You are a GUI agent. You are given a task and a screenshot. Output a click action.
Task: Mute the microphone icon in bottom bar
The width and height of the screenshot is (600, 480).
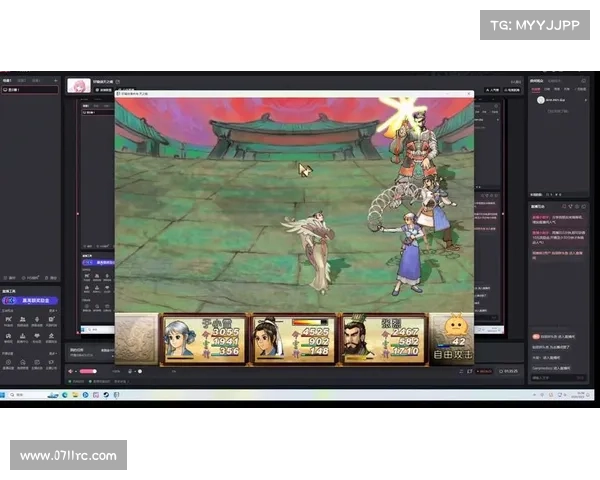point(130,371)
